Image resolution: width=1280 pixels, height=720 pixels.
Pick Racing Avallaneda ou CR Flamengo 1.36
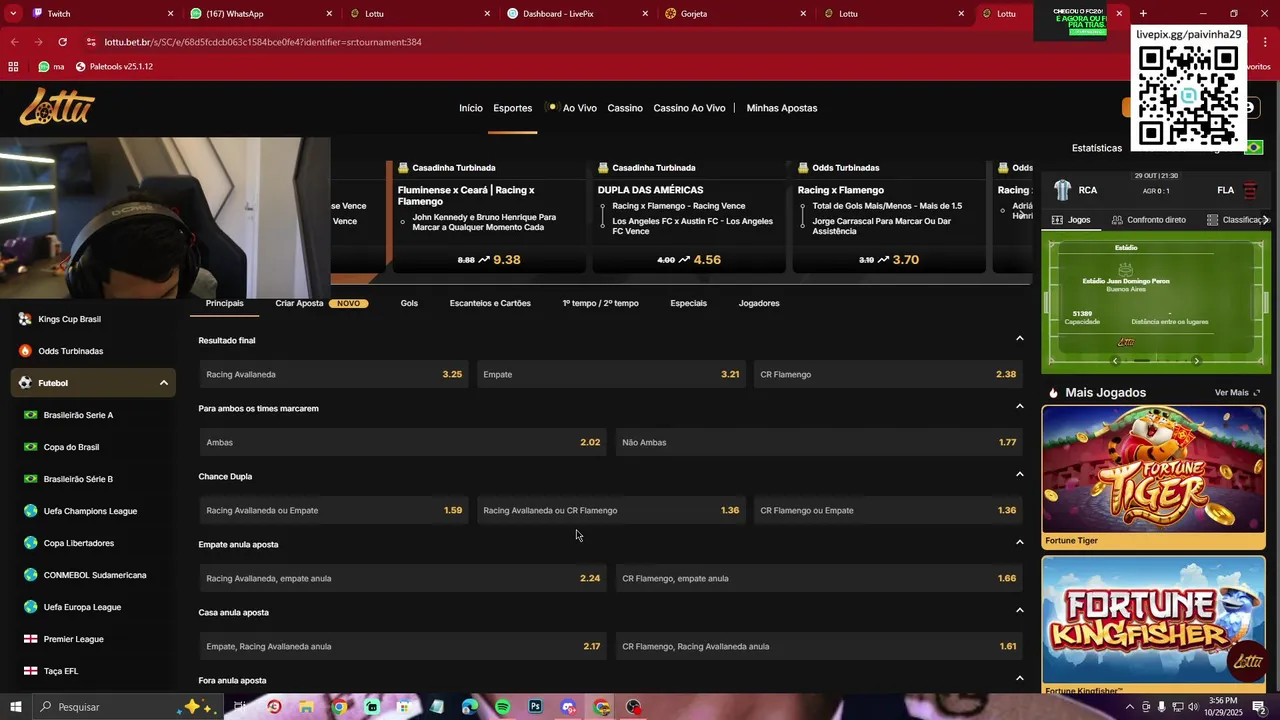tap(611, 510)
